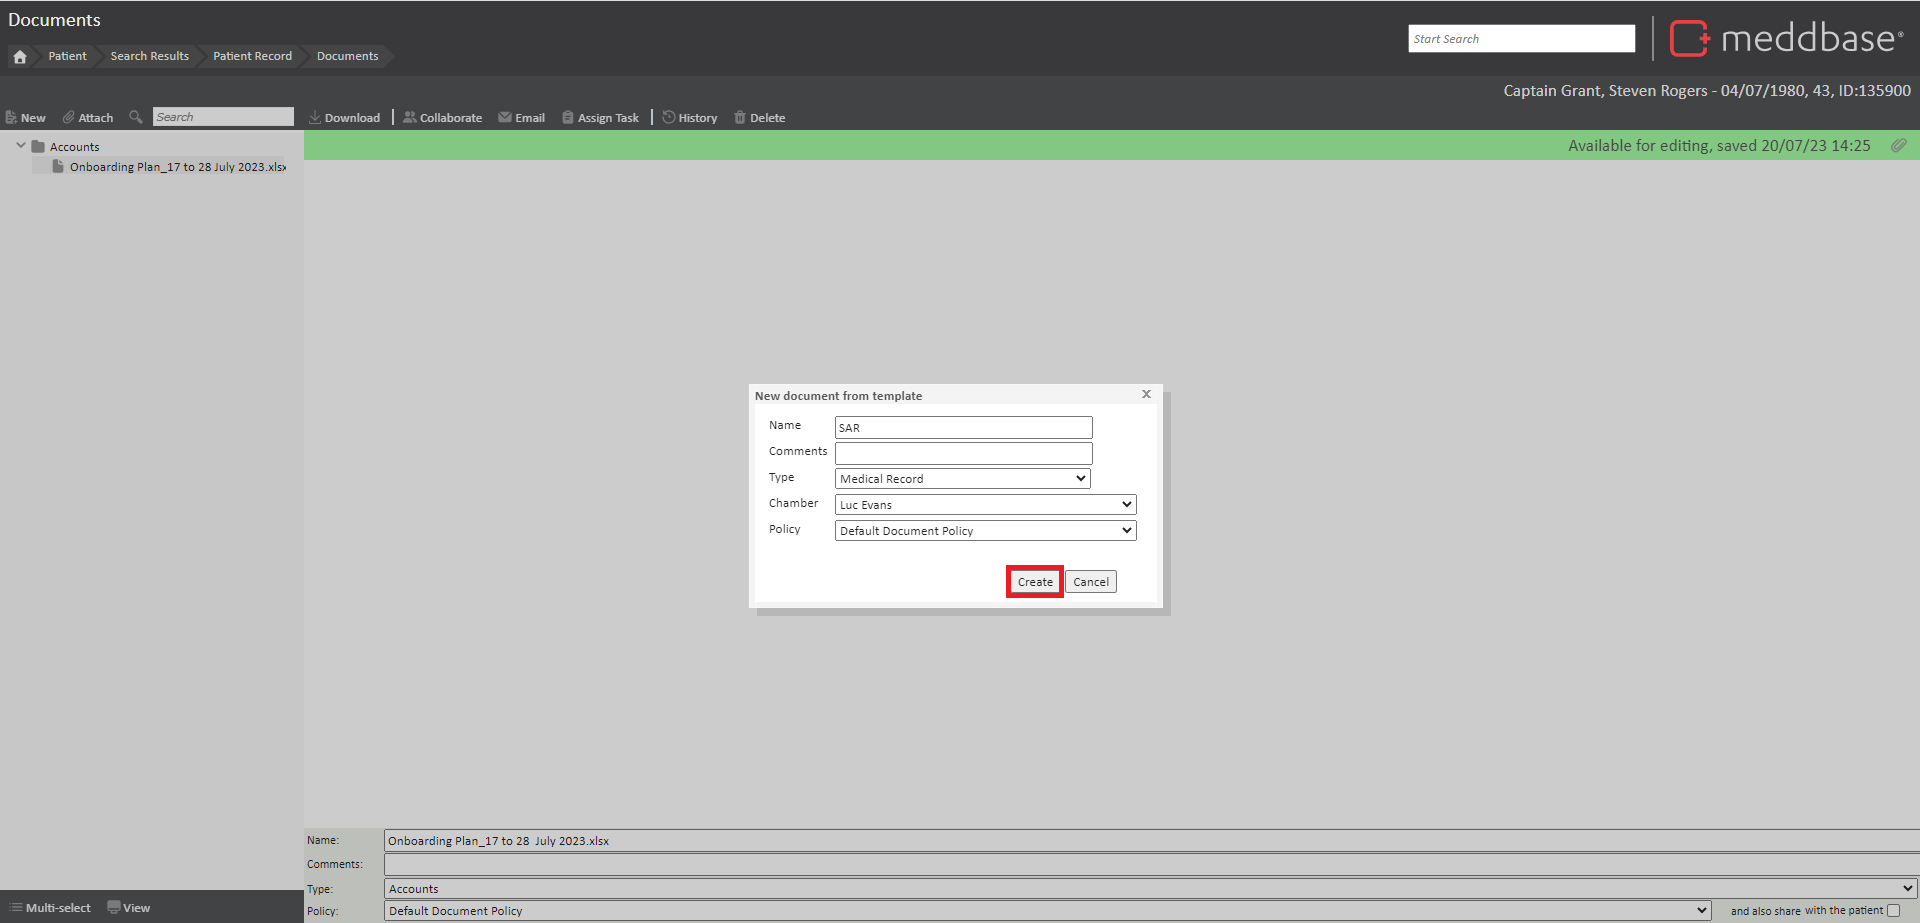Viewport: 1920px width, 923px height.
Task: Toggle Multi-select mode
Action: pos(50,908)
